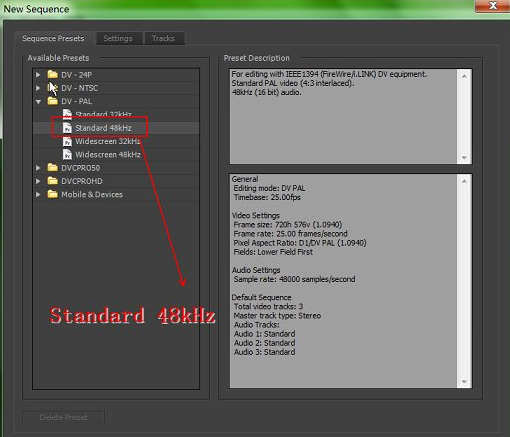
Task: Expand the DV - NTSC folder arrow
Action: click(38, 88)
